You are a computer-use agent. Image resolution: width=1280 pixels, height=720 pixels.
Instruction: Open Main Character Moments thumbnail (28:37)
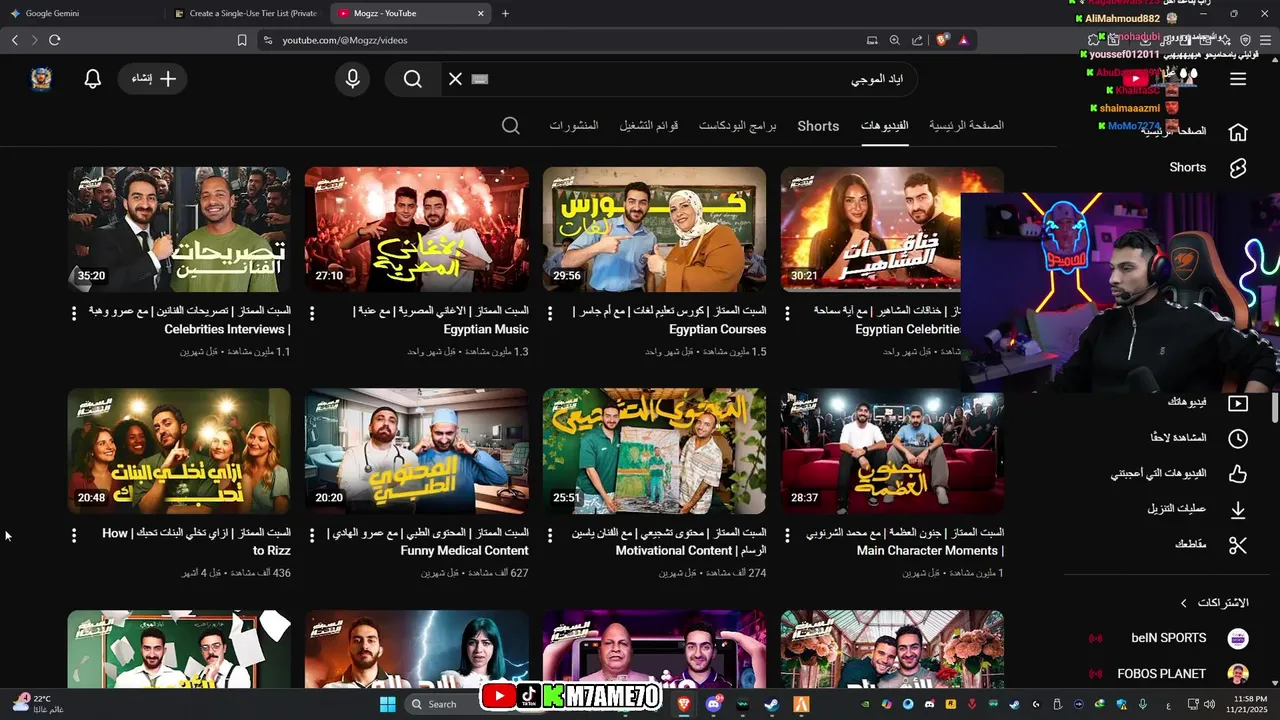tap(892, 451)
